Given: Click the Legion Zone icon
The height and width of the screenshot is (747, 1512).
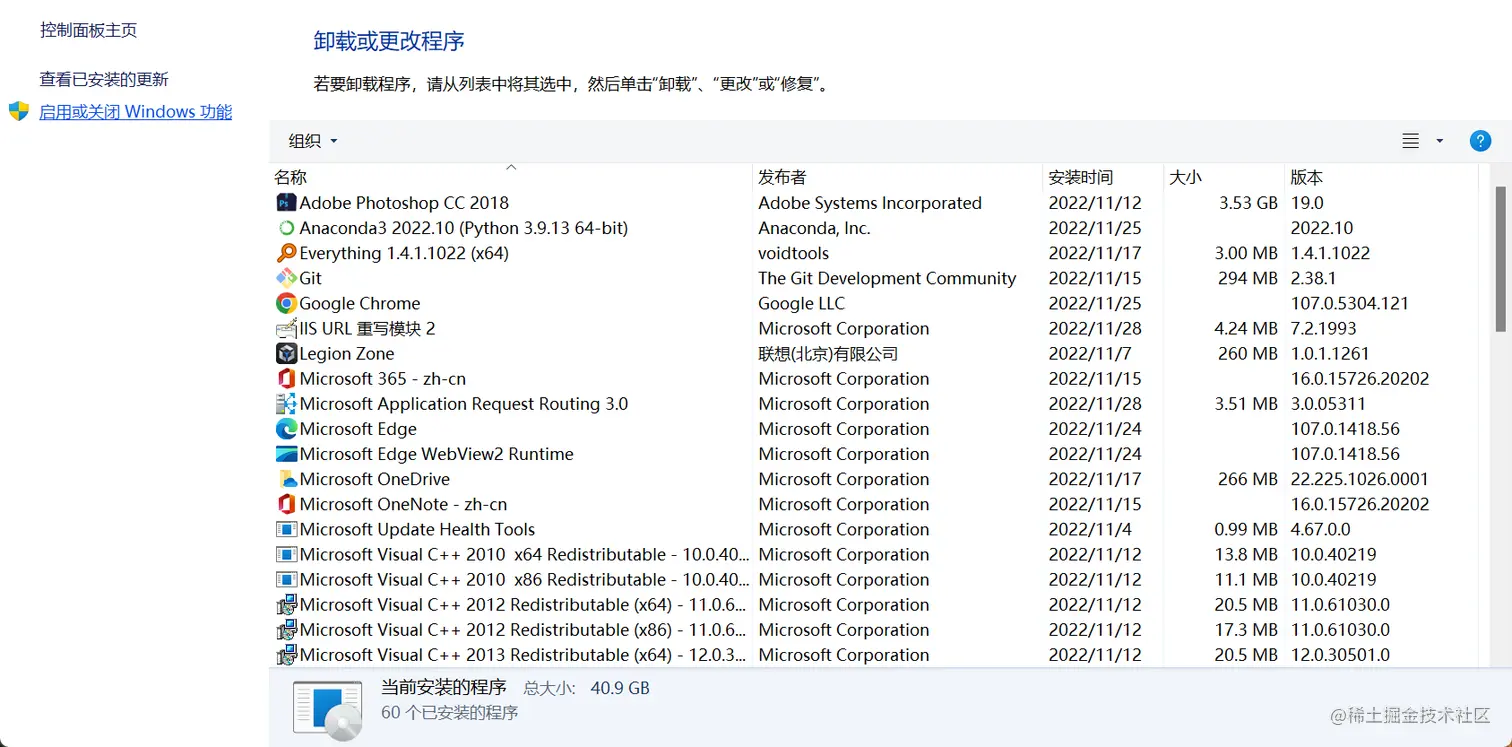Looking at the screenshot, I should point(286,353).
